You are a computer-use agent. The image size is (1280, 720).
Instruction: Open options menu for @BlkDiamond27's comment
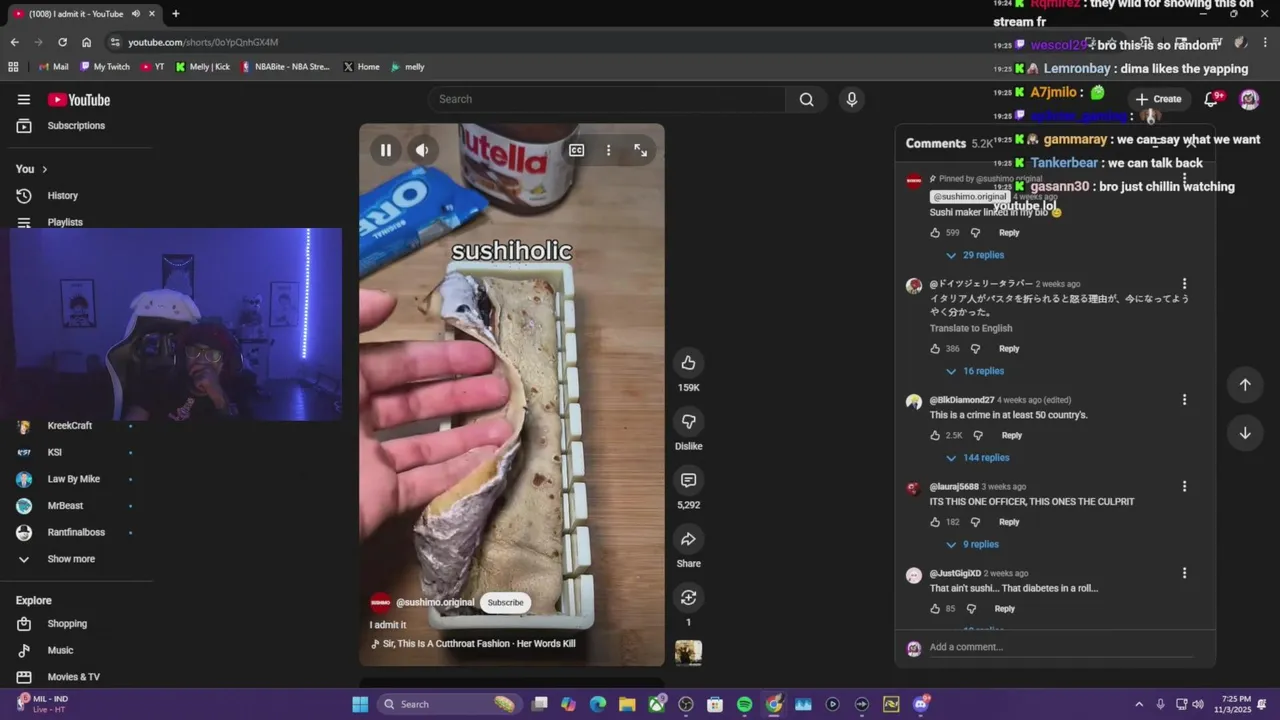[x=1184, y=399]
